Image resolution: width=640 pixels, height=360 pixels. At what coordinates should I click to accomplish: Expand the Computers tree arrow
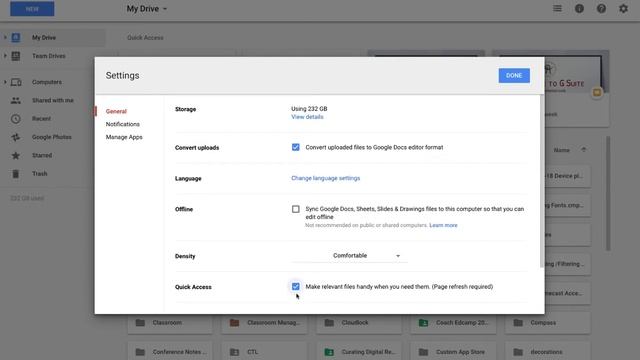[x=5, y=82]
